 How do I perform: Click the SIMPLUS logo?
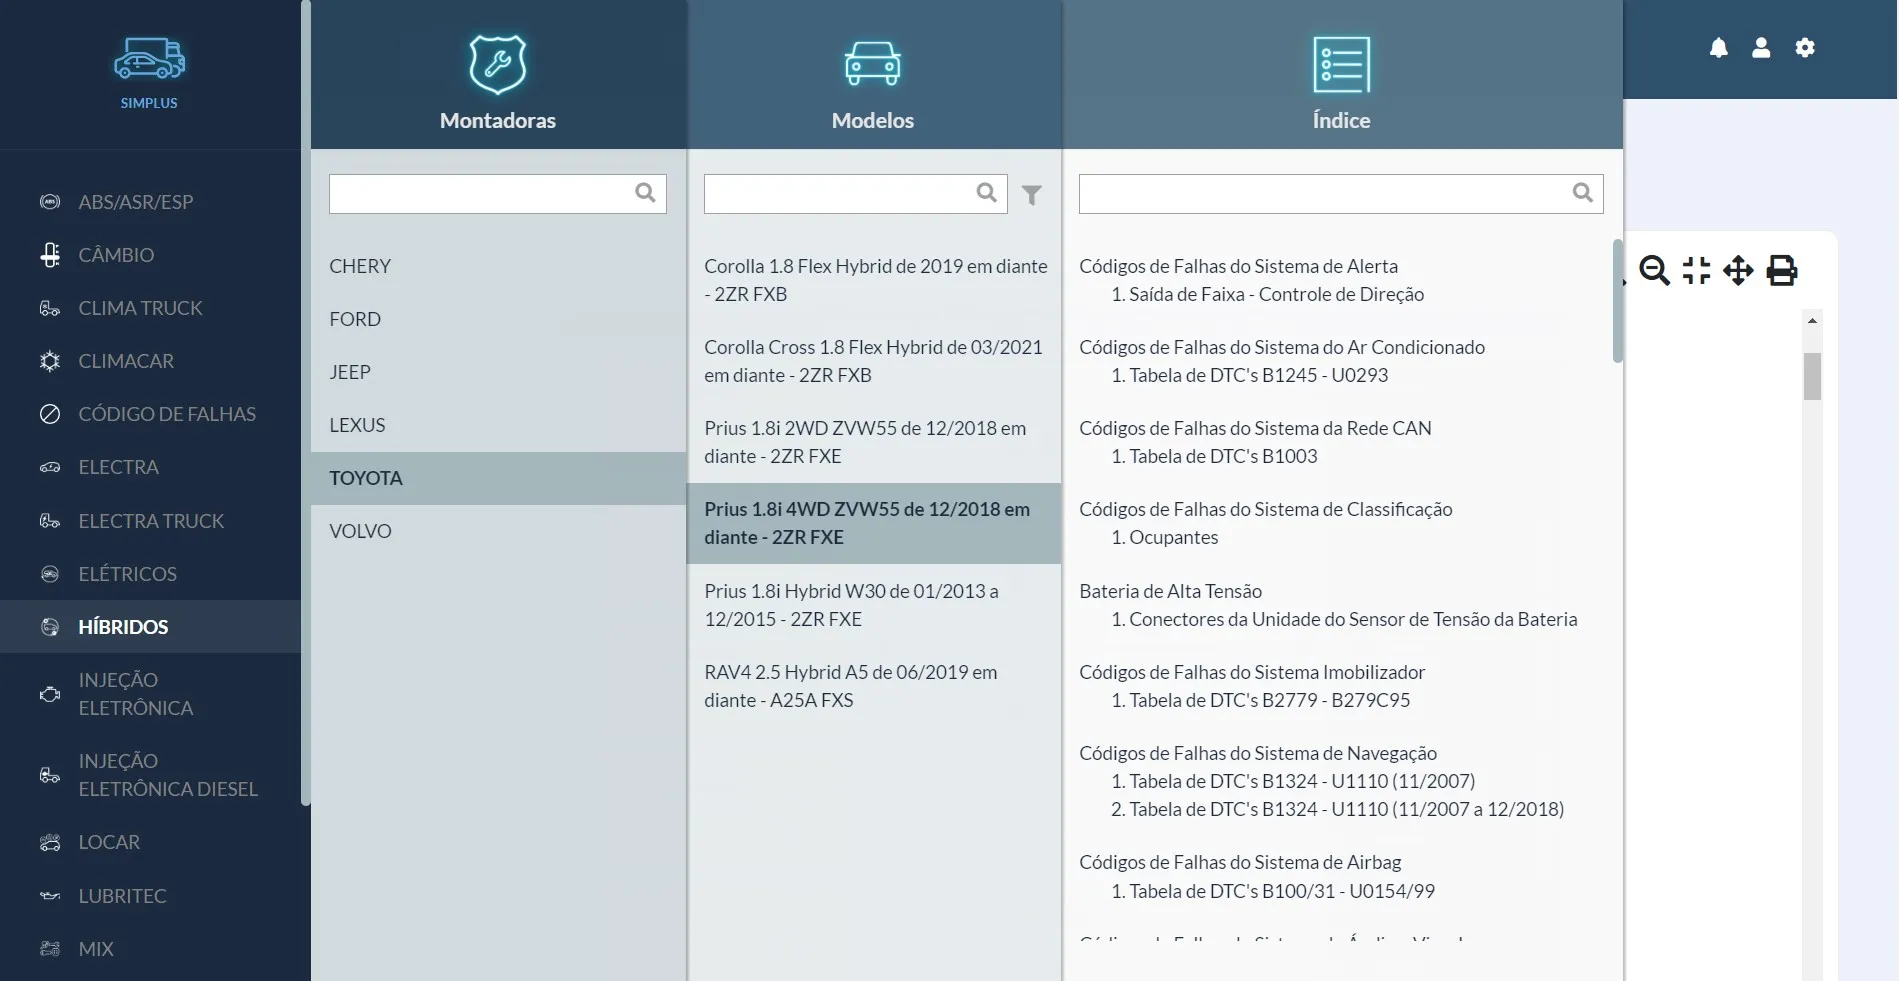[149, 72]
